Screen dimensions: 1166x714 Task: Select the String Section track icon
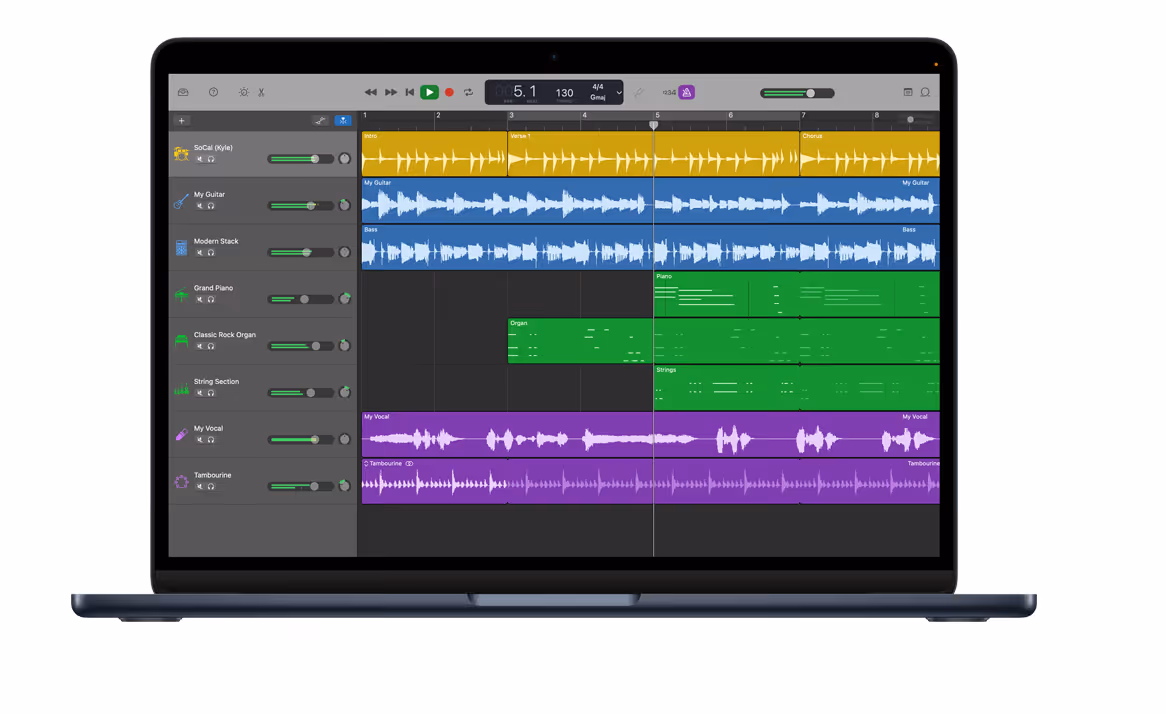click(x=181, y=388)
